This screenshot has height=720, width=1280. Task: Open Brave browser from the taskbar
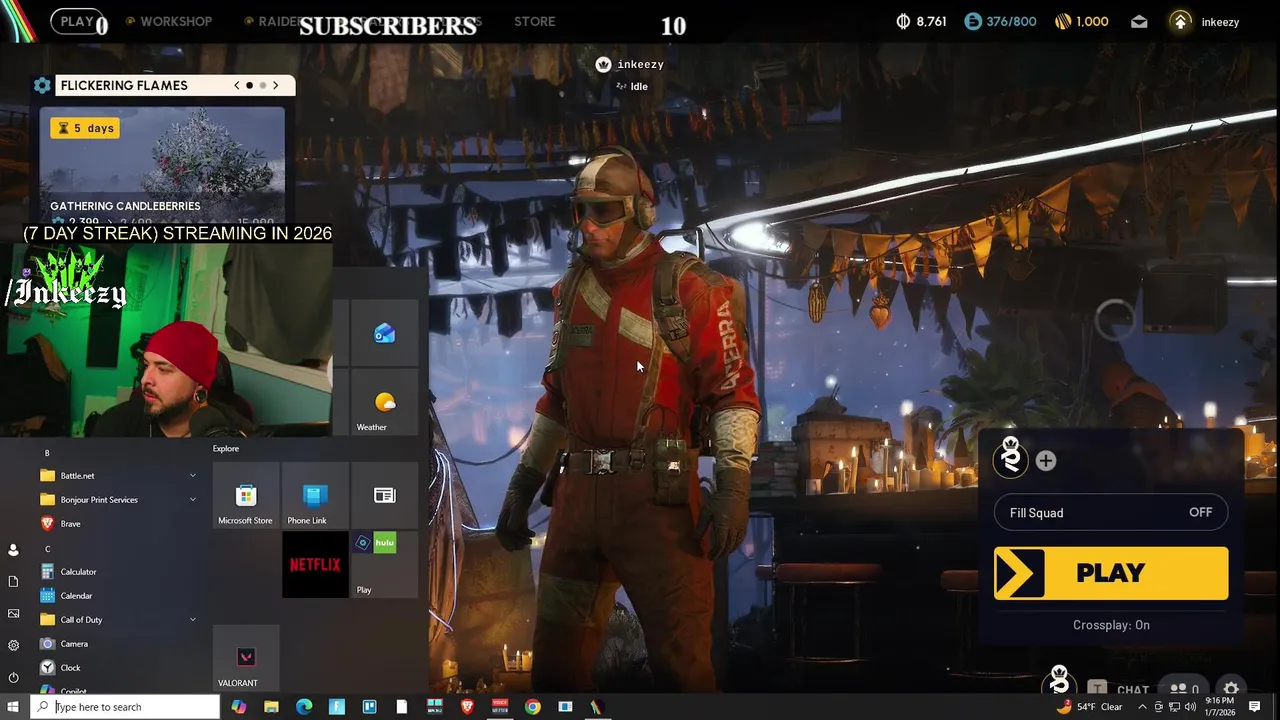pyautogui.click(x=467, y=707)
